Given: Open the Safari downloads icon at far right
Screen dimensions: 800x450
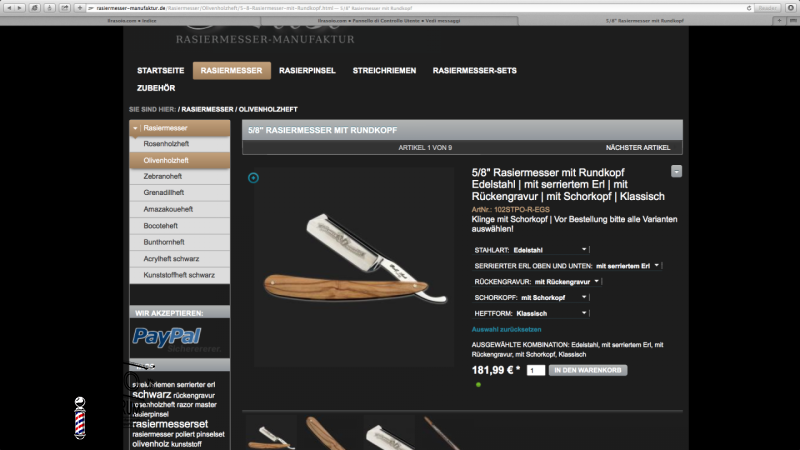Looking at the screenshot, I should tap(791, 8).
